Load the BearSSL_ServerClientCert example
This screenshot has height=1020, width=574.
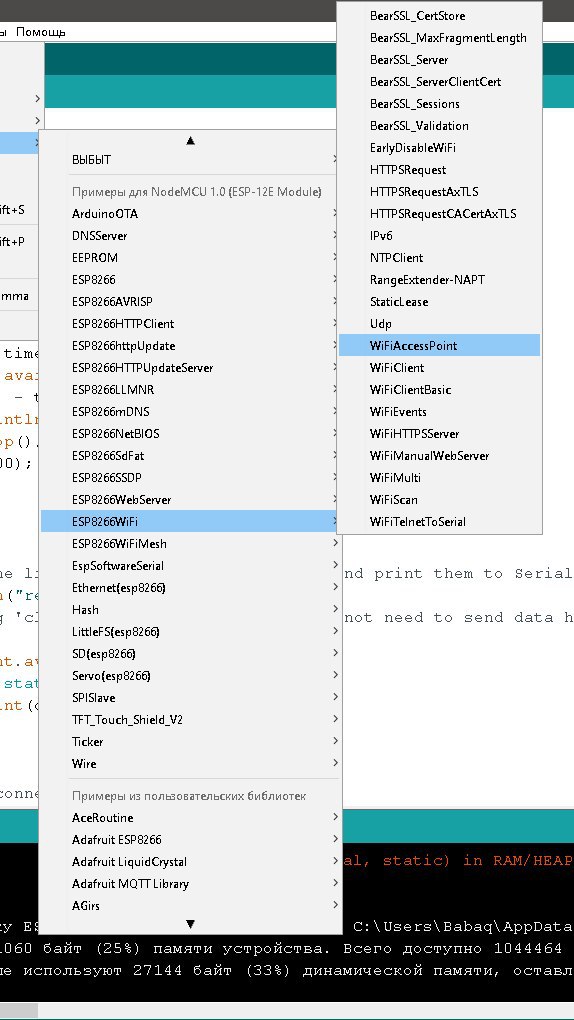coord(439,82)
